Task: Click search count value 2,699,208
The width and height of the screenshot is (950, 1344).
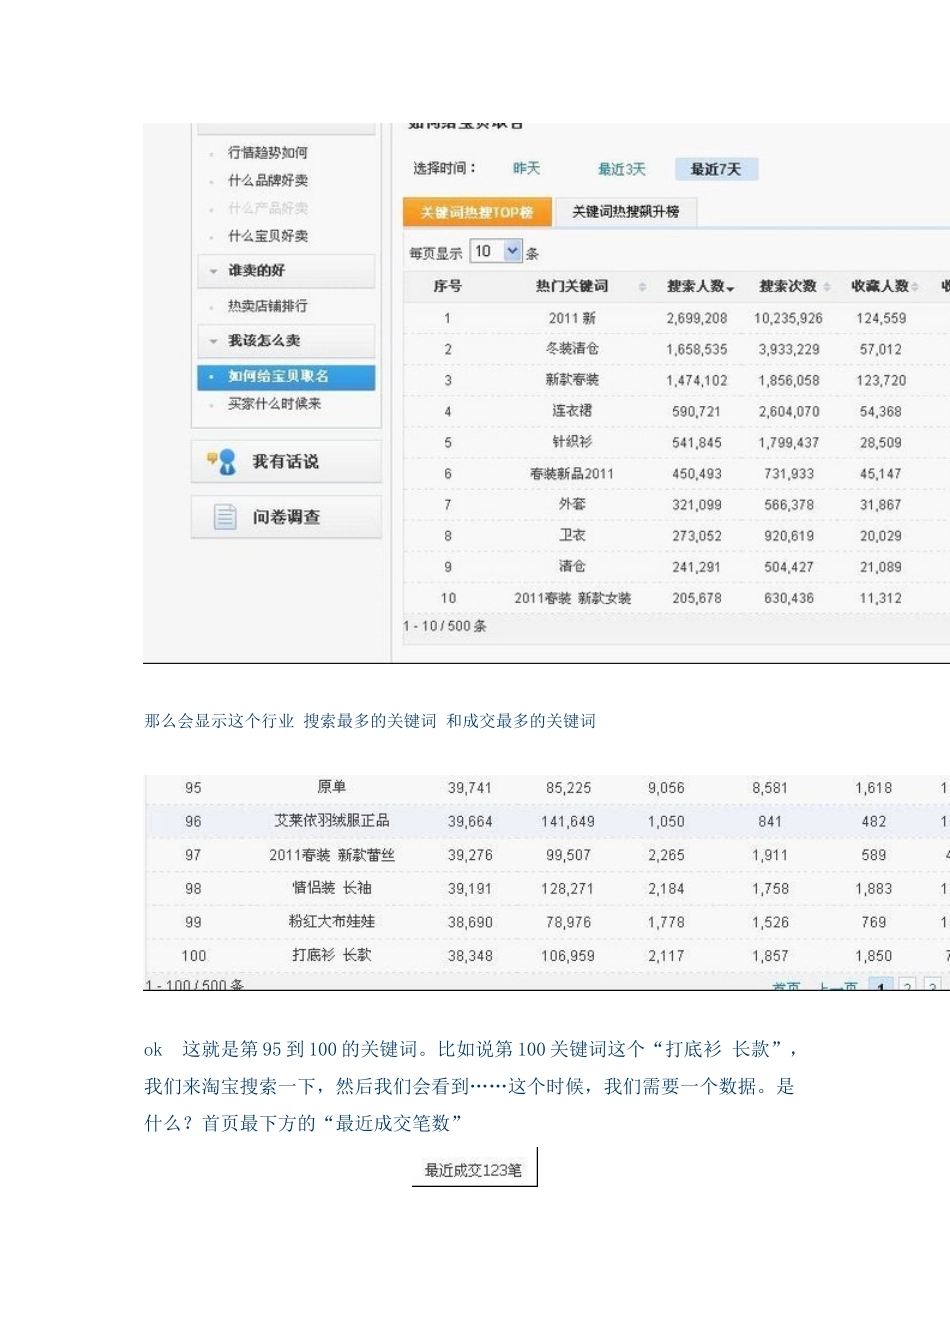Action: point(697,318)
